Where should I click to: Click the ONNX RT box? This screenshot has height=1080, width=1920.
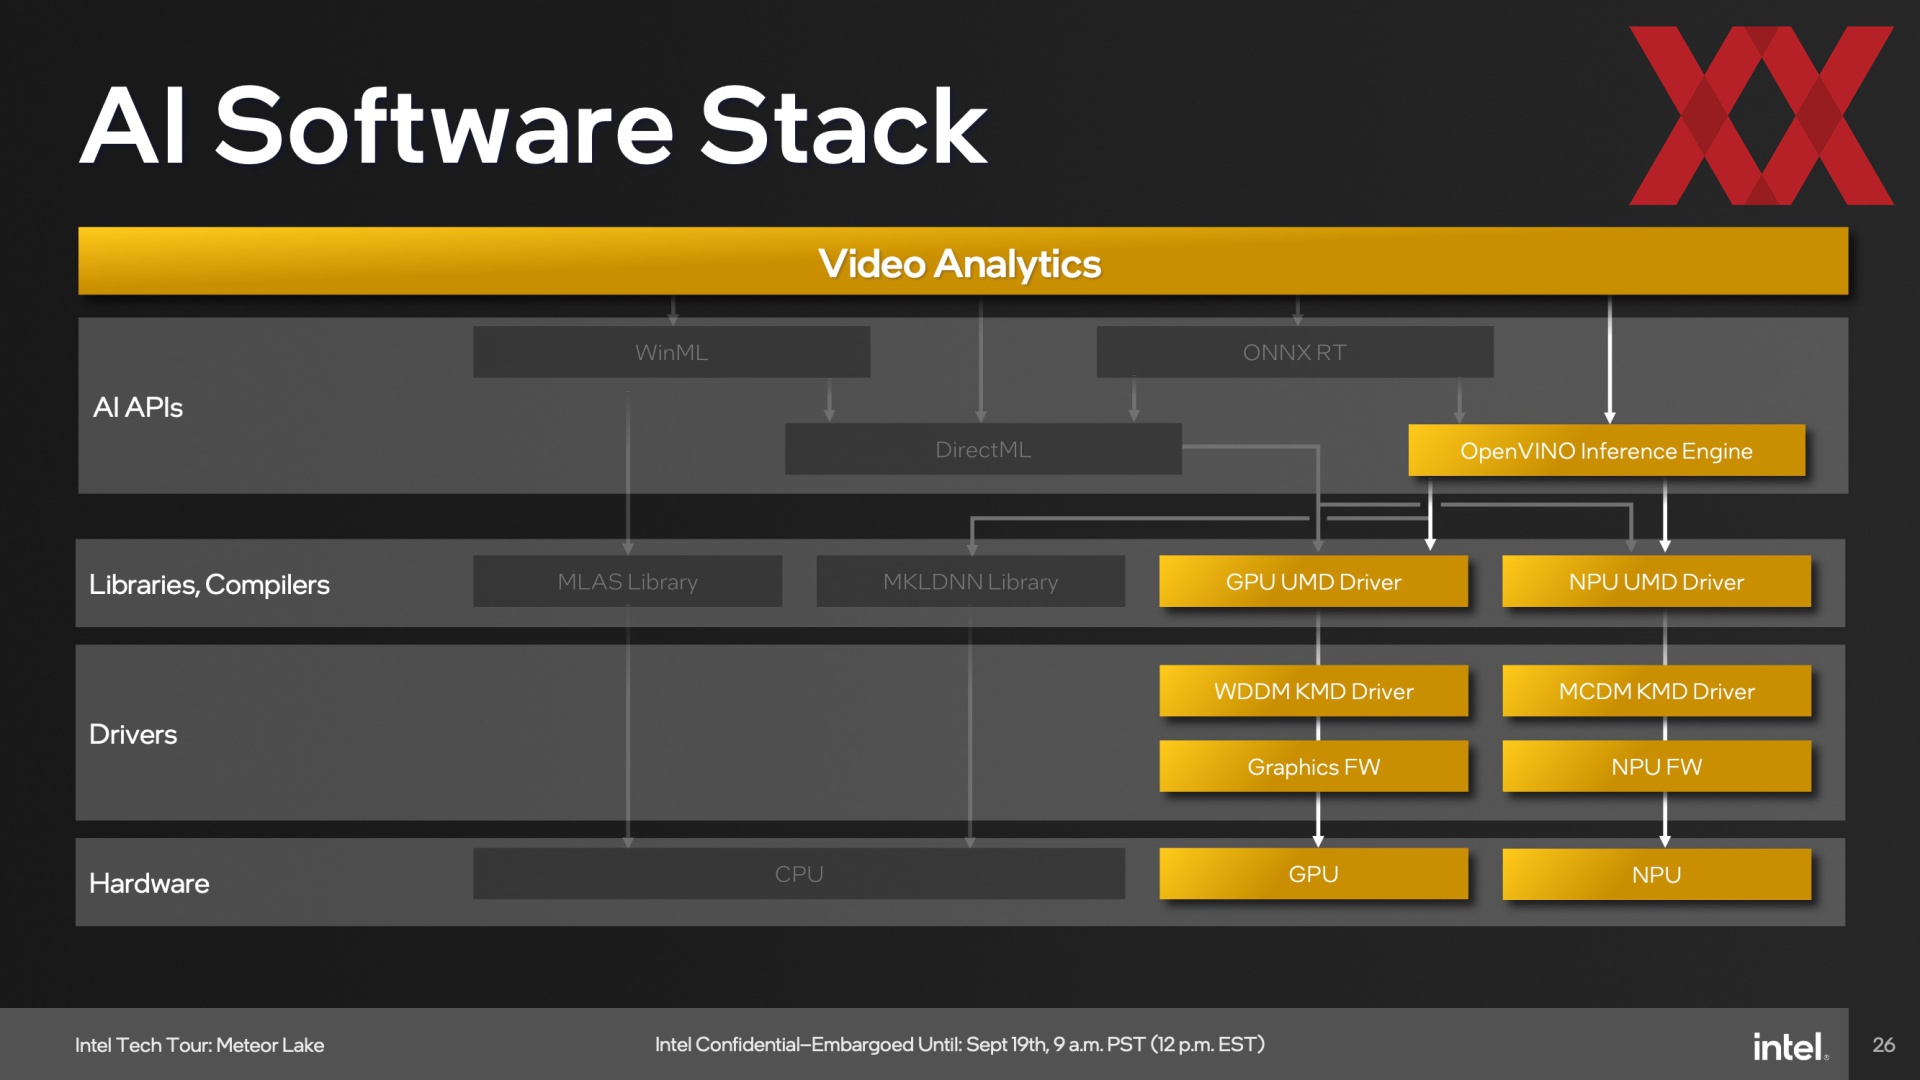click(x=1295, y=352)
